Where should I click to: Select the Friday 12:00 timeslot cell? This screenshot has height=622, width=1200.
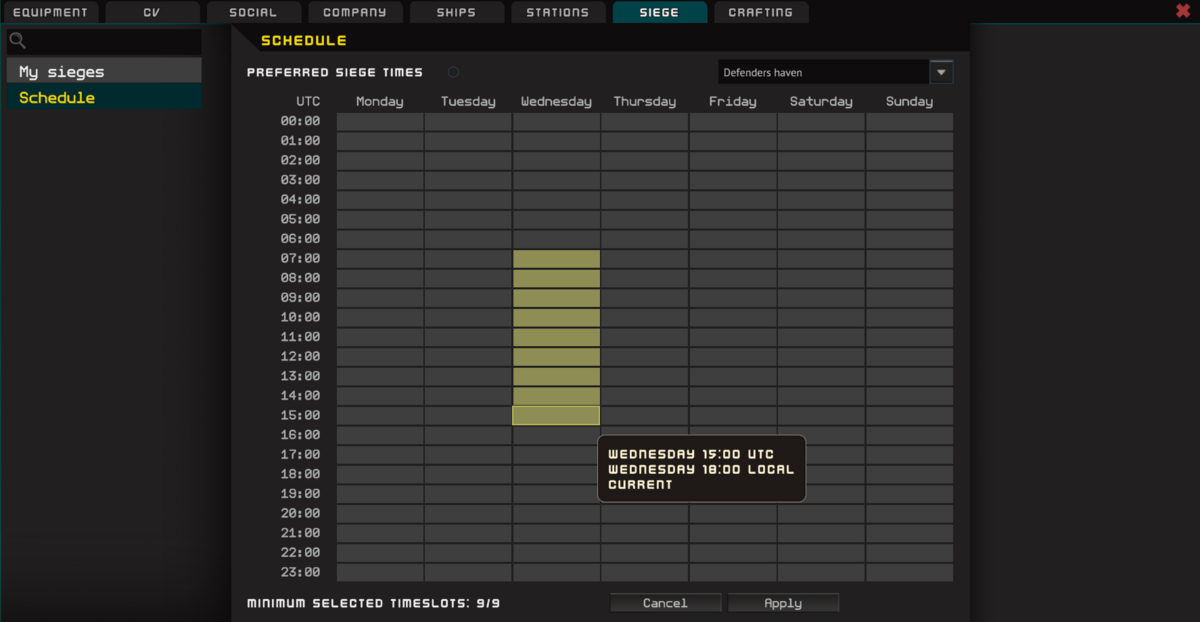(x=733, y=357)
